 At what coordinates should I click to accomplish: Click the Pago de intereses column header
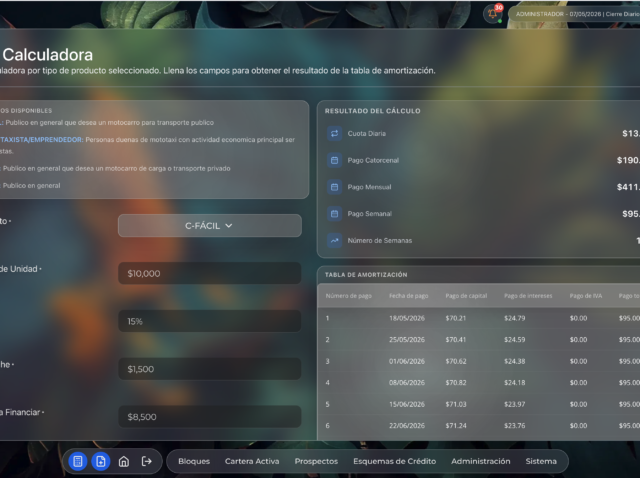(x=528, y=296)
